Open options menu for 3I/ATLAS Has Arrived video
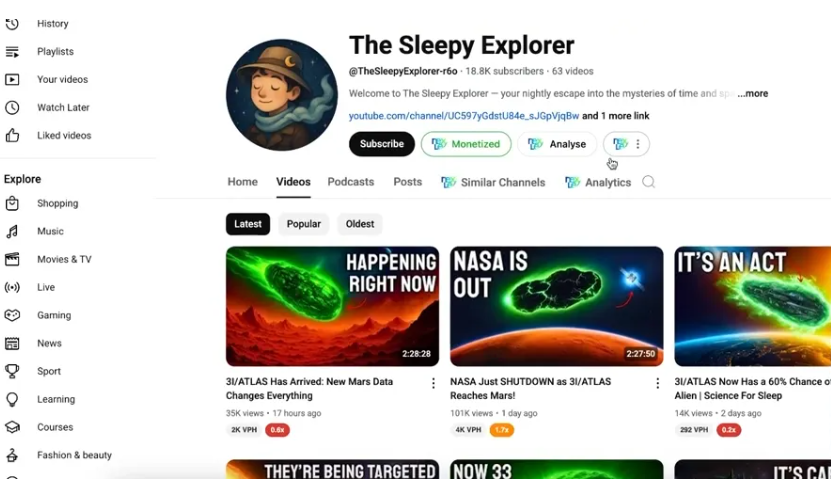The image size is (831, 490). point(433,383)
